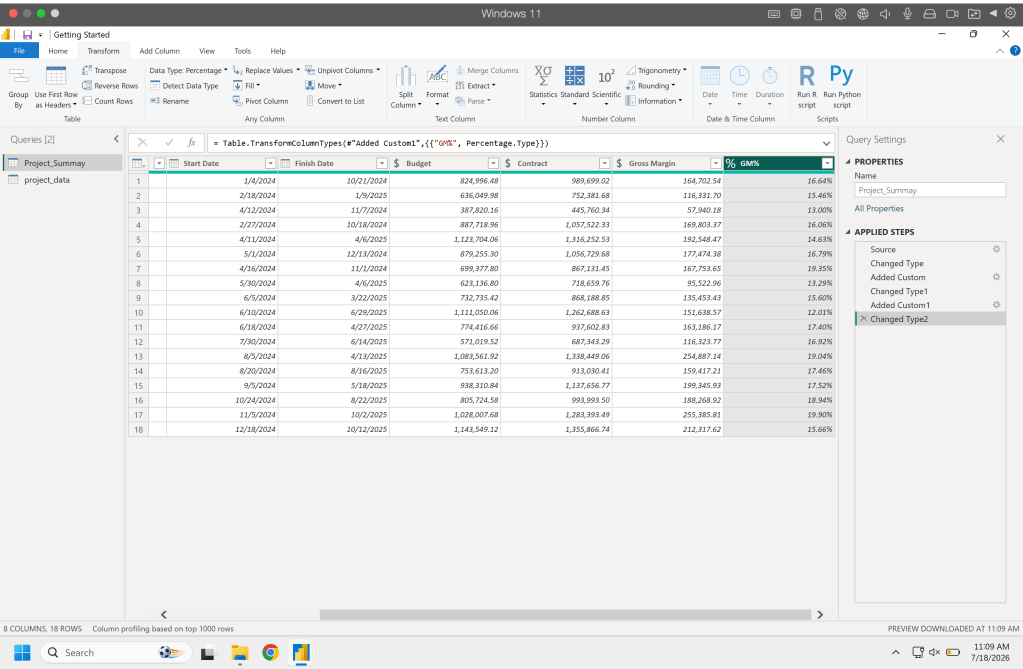Open the File tab

20,51
